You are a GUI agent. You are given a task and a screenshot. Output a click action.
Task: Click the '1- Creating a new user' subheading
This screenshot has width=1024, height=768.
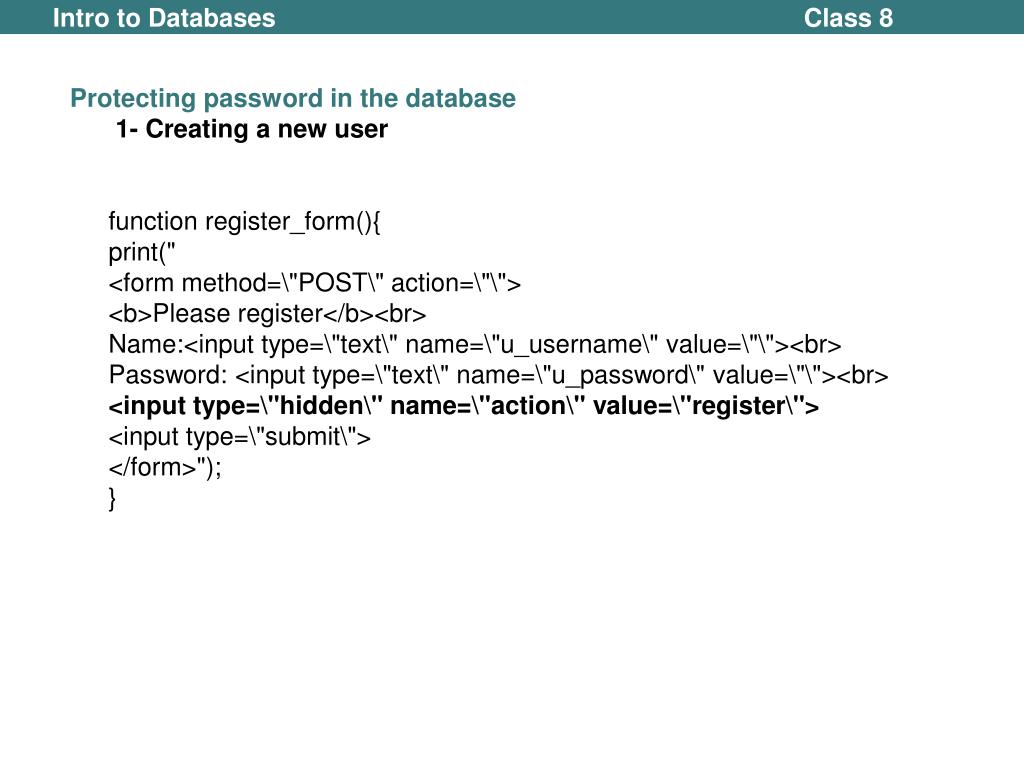pyautogui.click(x=251, y=129)
